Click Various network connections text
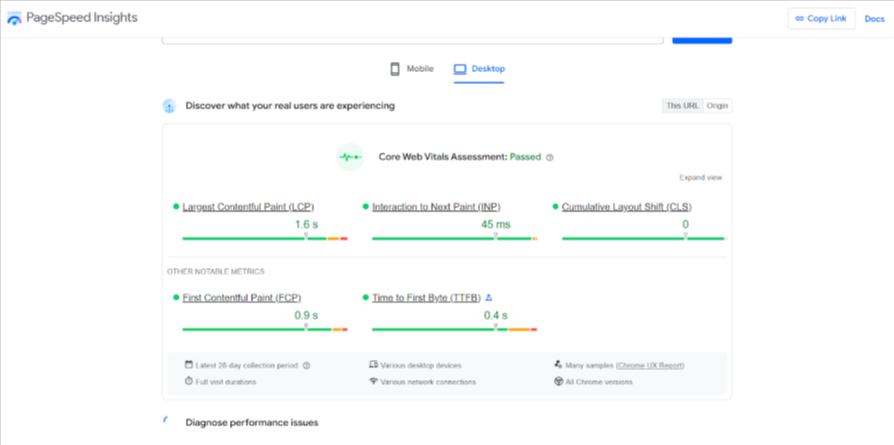This screenshot has width=894, height=445. [x=428, y=382]
